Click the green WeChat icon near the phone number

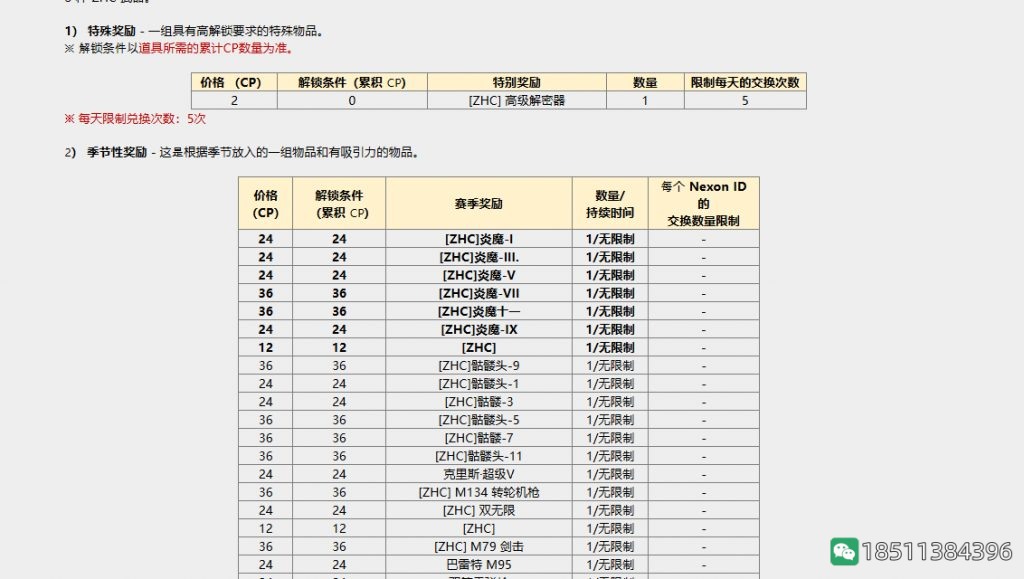pyautogui.click(x=845, y=551)
